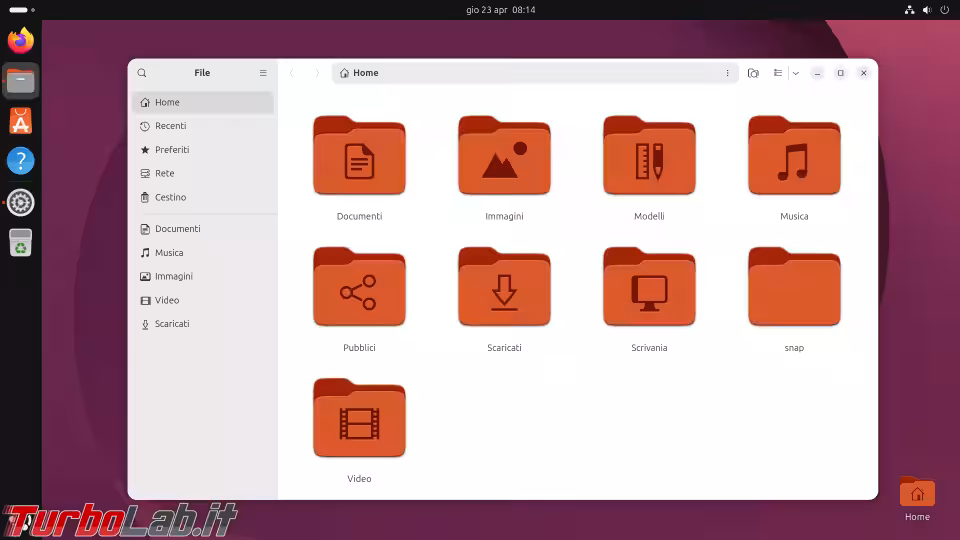The height and width of the screenshot is (540, 960).
Task: Select Rete in the sidebar
Action: pyautogui.click(x=164, y=174)
